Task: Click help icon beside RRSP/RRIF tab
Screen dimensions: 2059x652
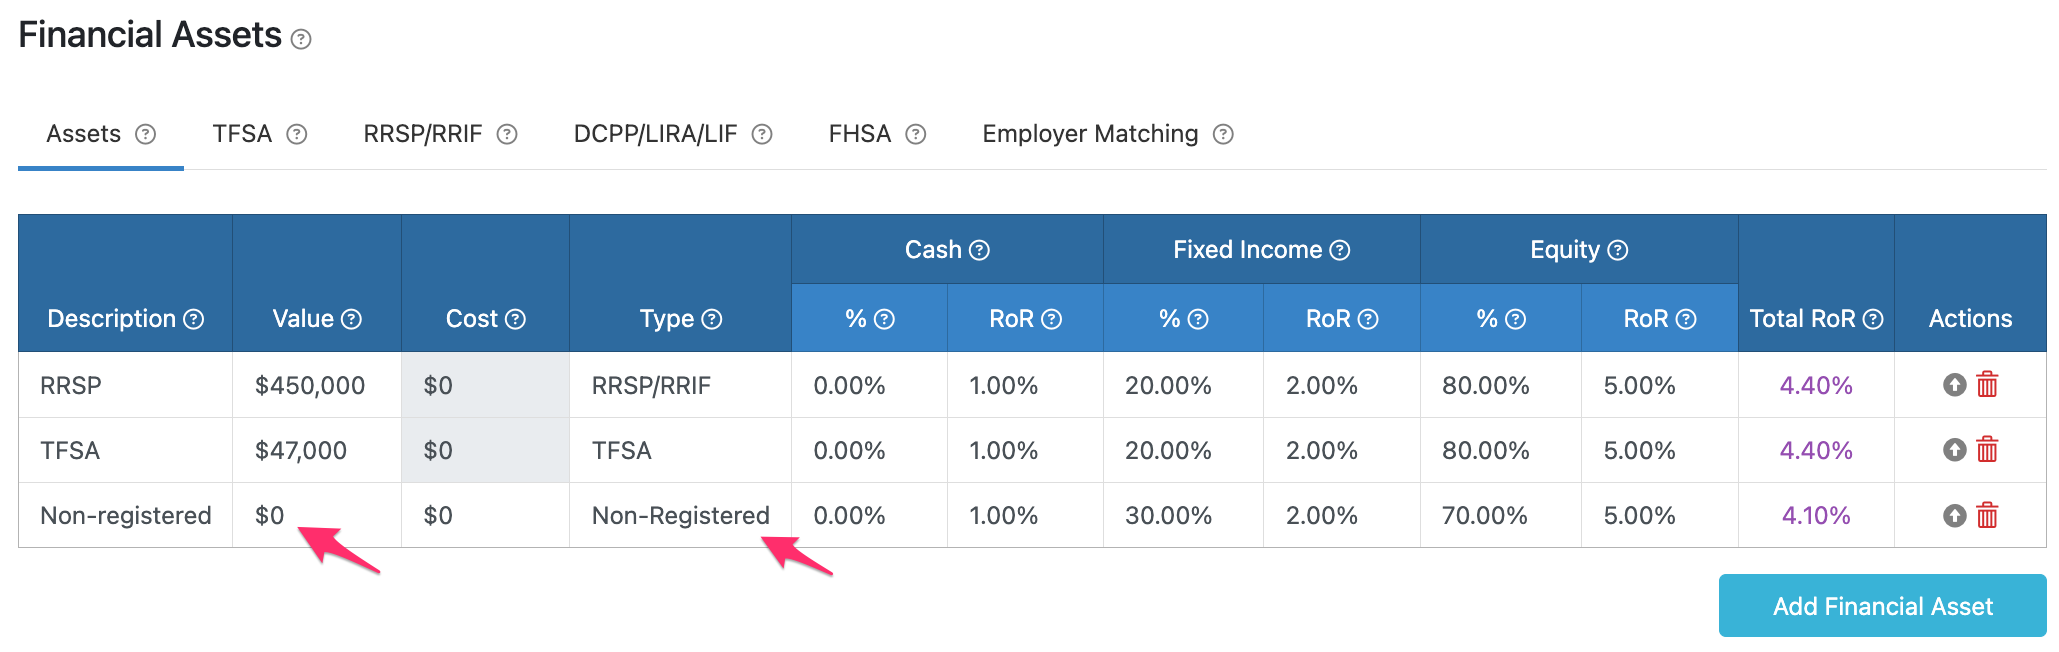Action: point(507,134)
